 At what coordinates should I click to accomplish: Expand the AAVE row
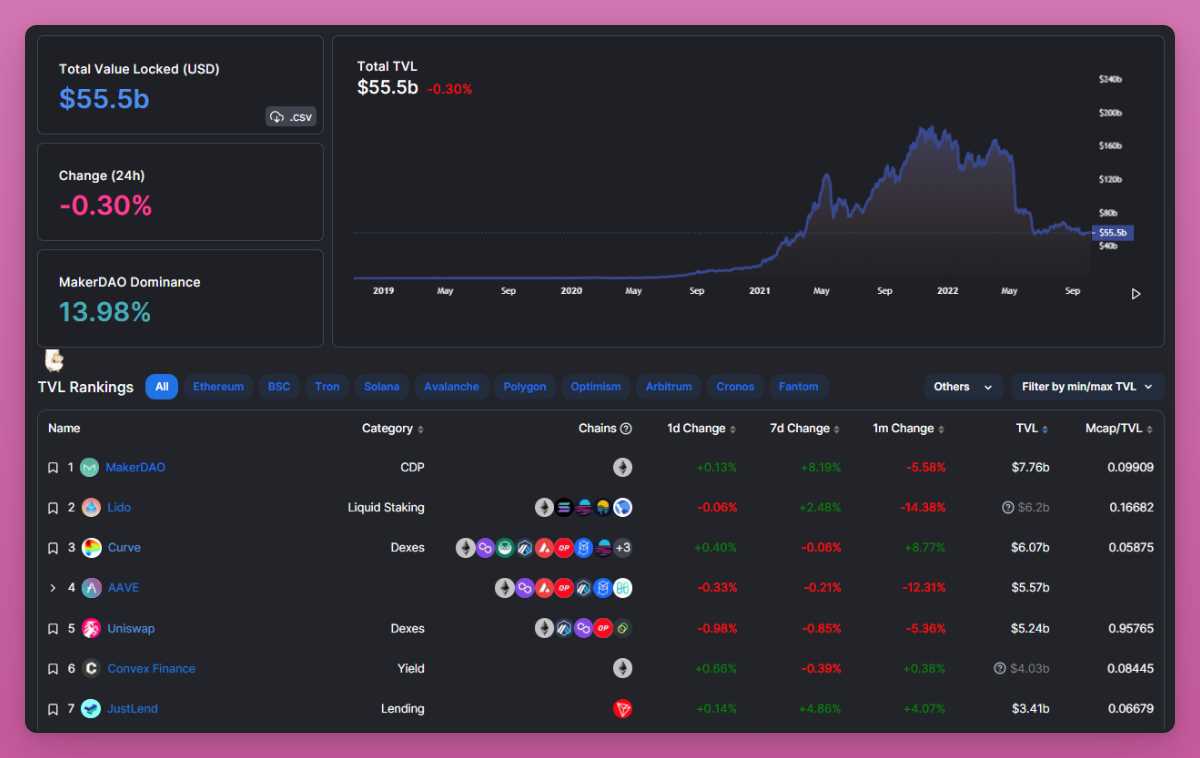53,588
